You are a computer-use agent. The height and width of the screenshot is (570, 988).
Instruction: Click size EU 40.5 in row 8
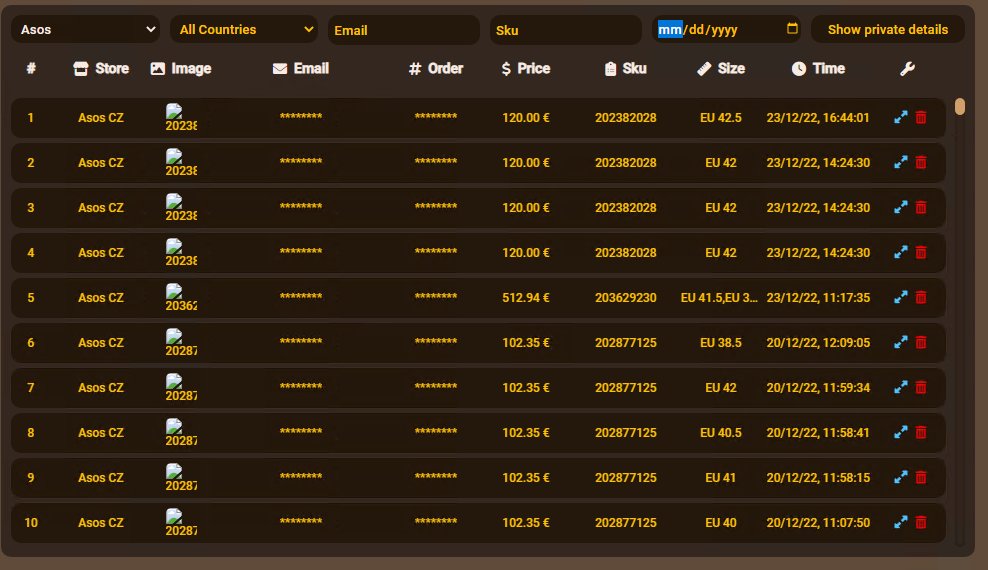click(721, 433)
